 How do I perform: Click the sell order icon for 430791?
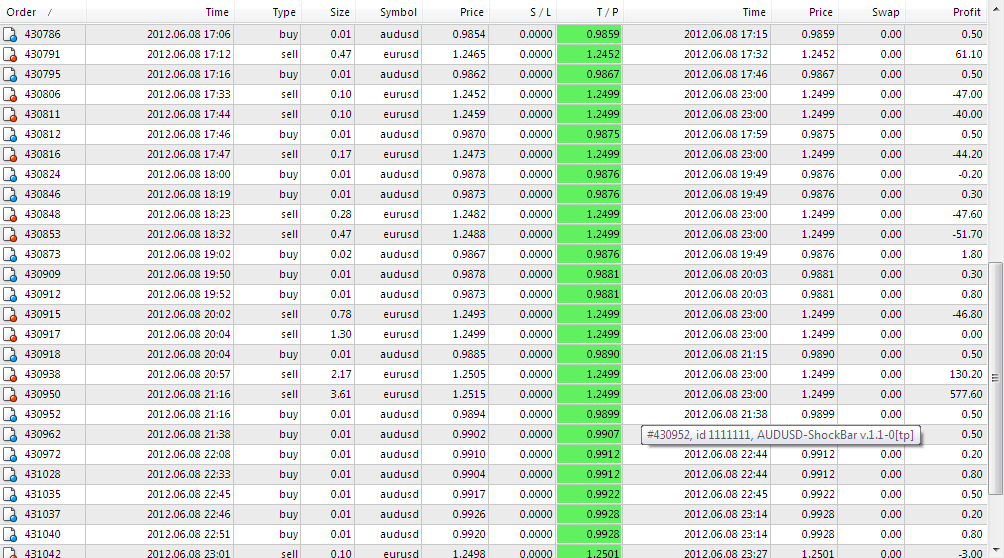[10, 54]
